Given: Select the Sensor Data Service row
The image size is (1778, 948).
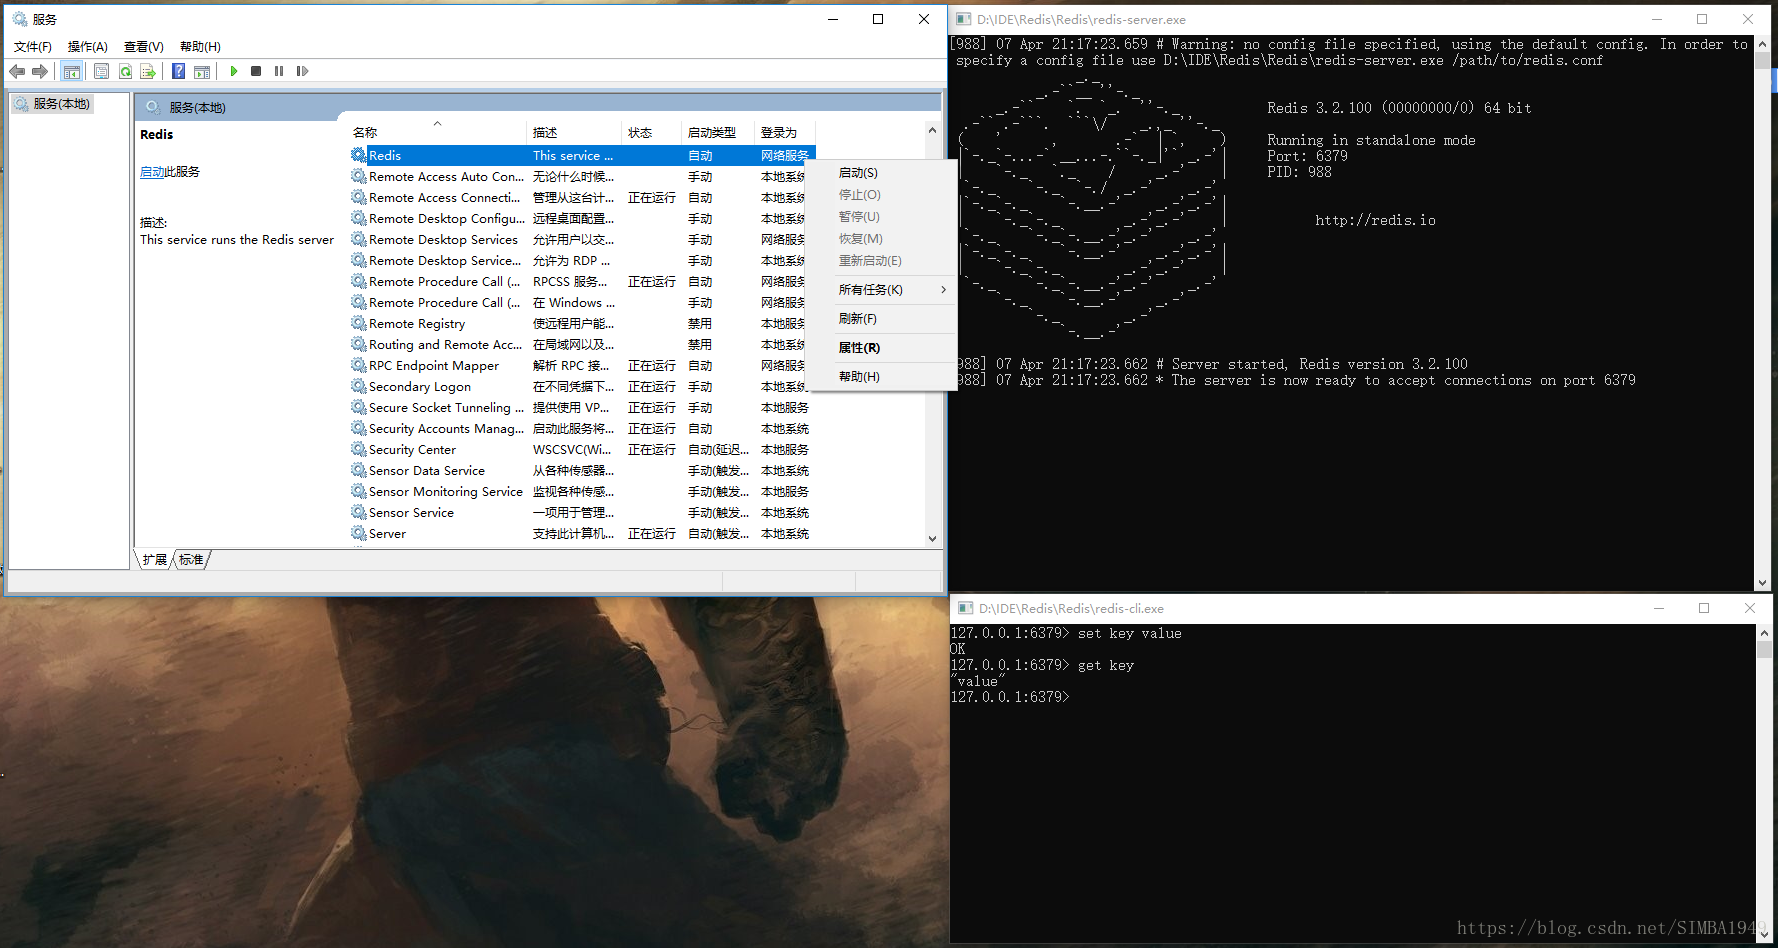Looking at the screenshot, I should click(582, 471).
